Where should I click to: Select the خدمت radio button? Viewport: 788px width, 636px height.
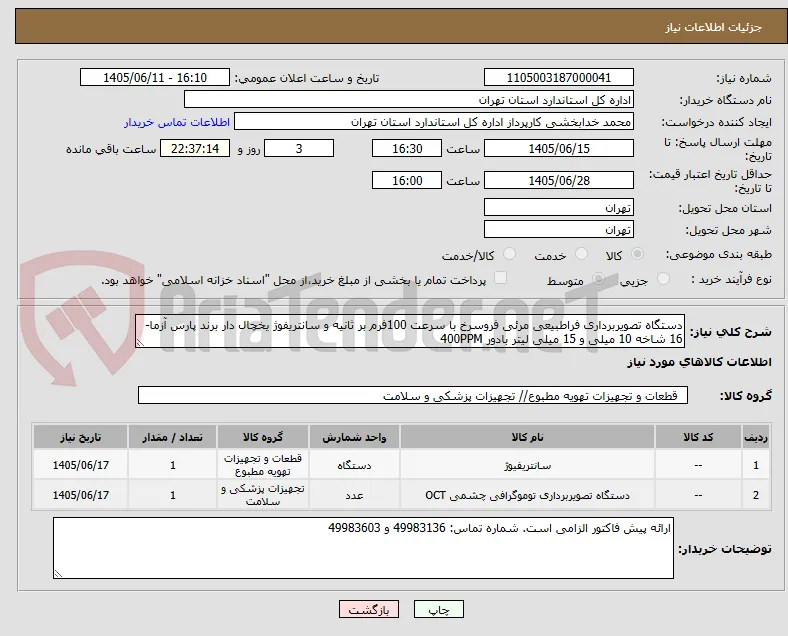581,254
